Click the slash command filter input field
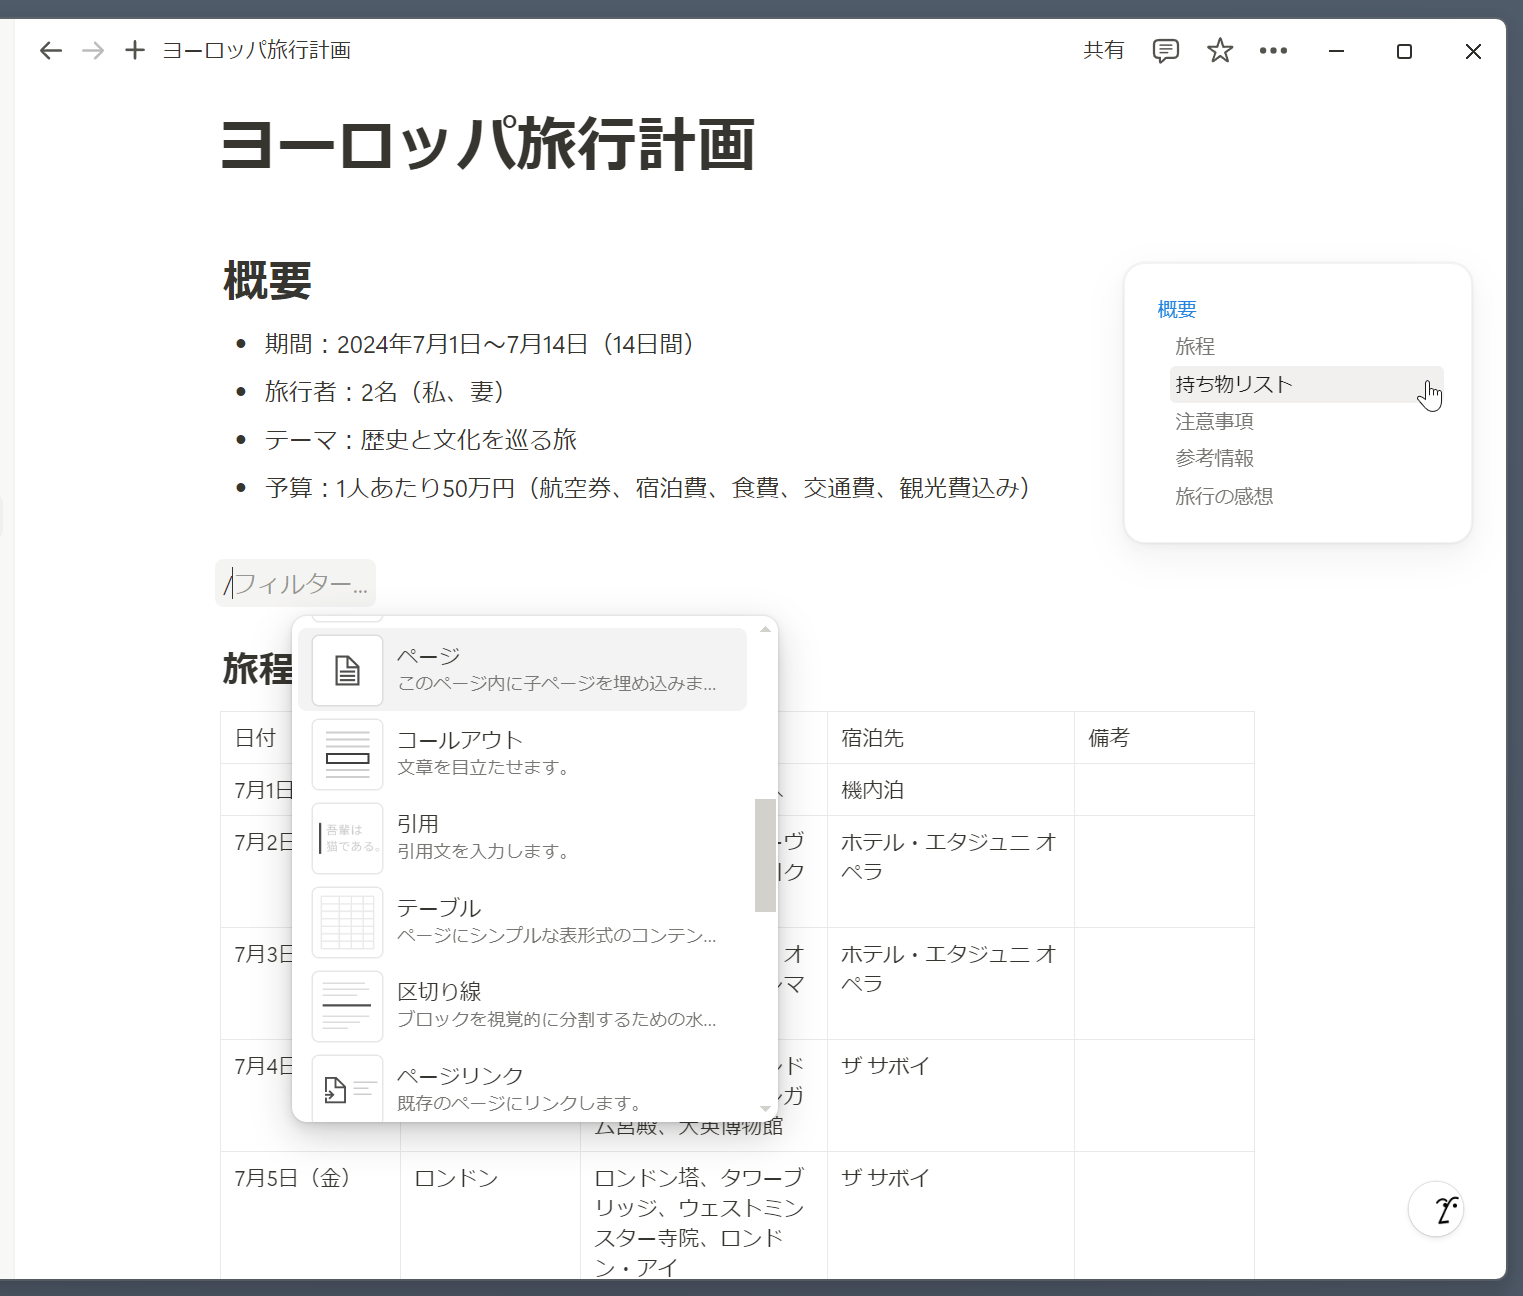 298,584
